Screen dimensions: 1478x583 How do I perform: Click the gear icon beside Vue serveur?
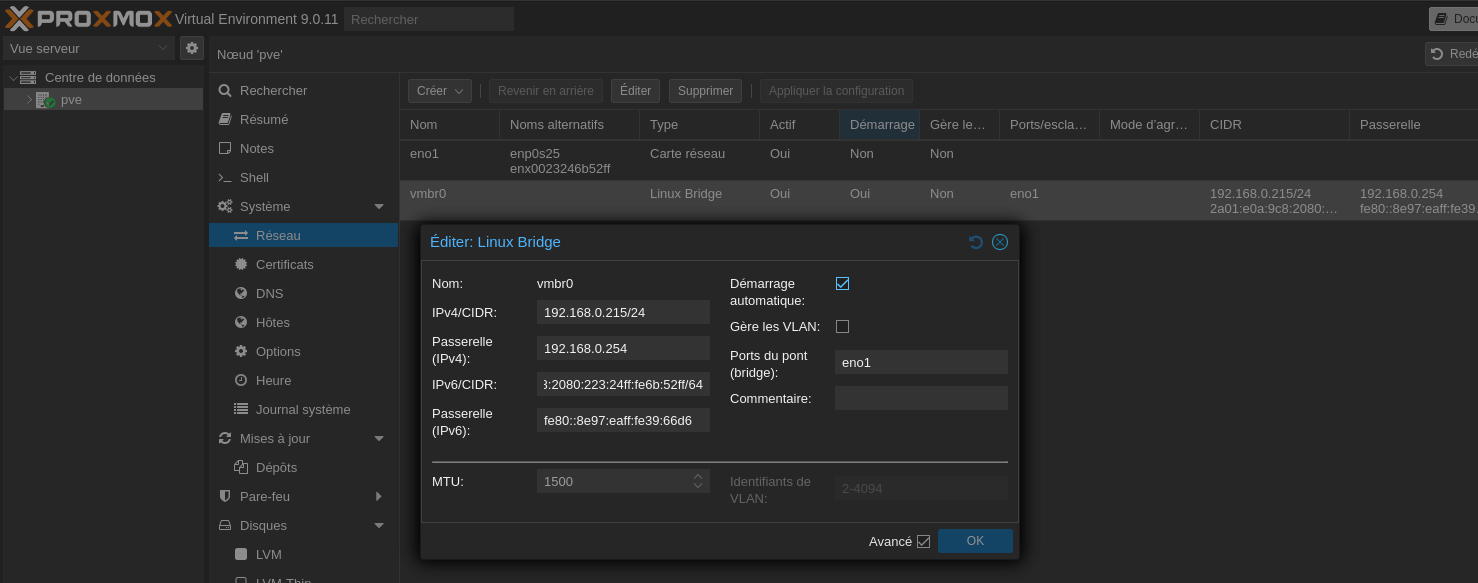coord(191,48)
